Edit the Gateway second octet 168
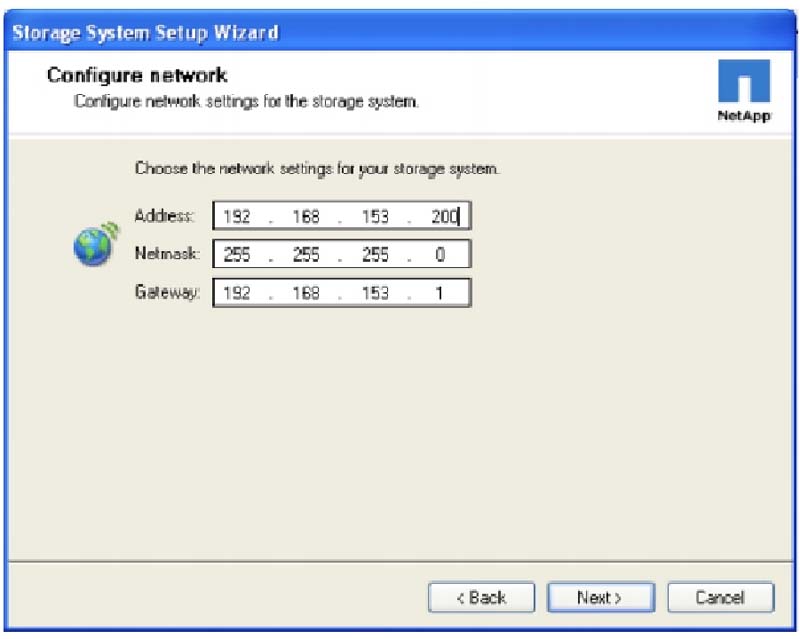800x639 pixels. 306,293
